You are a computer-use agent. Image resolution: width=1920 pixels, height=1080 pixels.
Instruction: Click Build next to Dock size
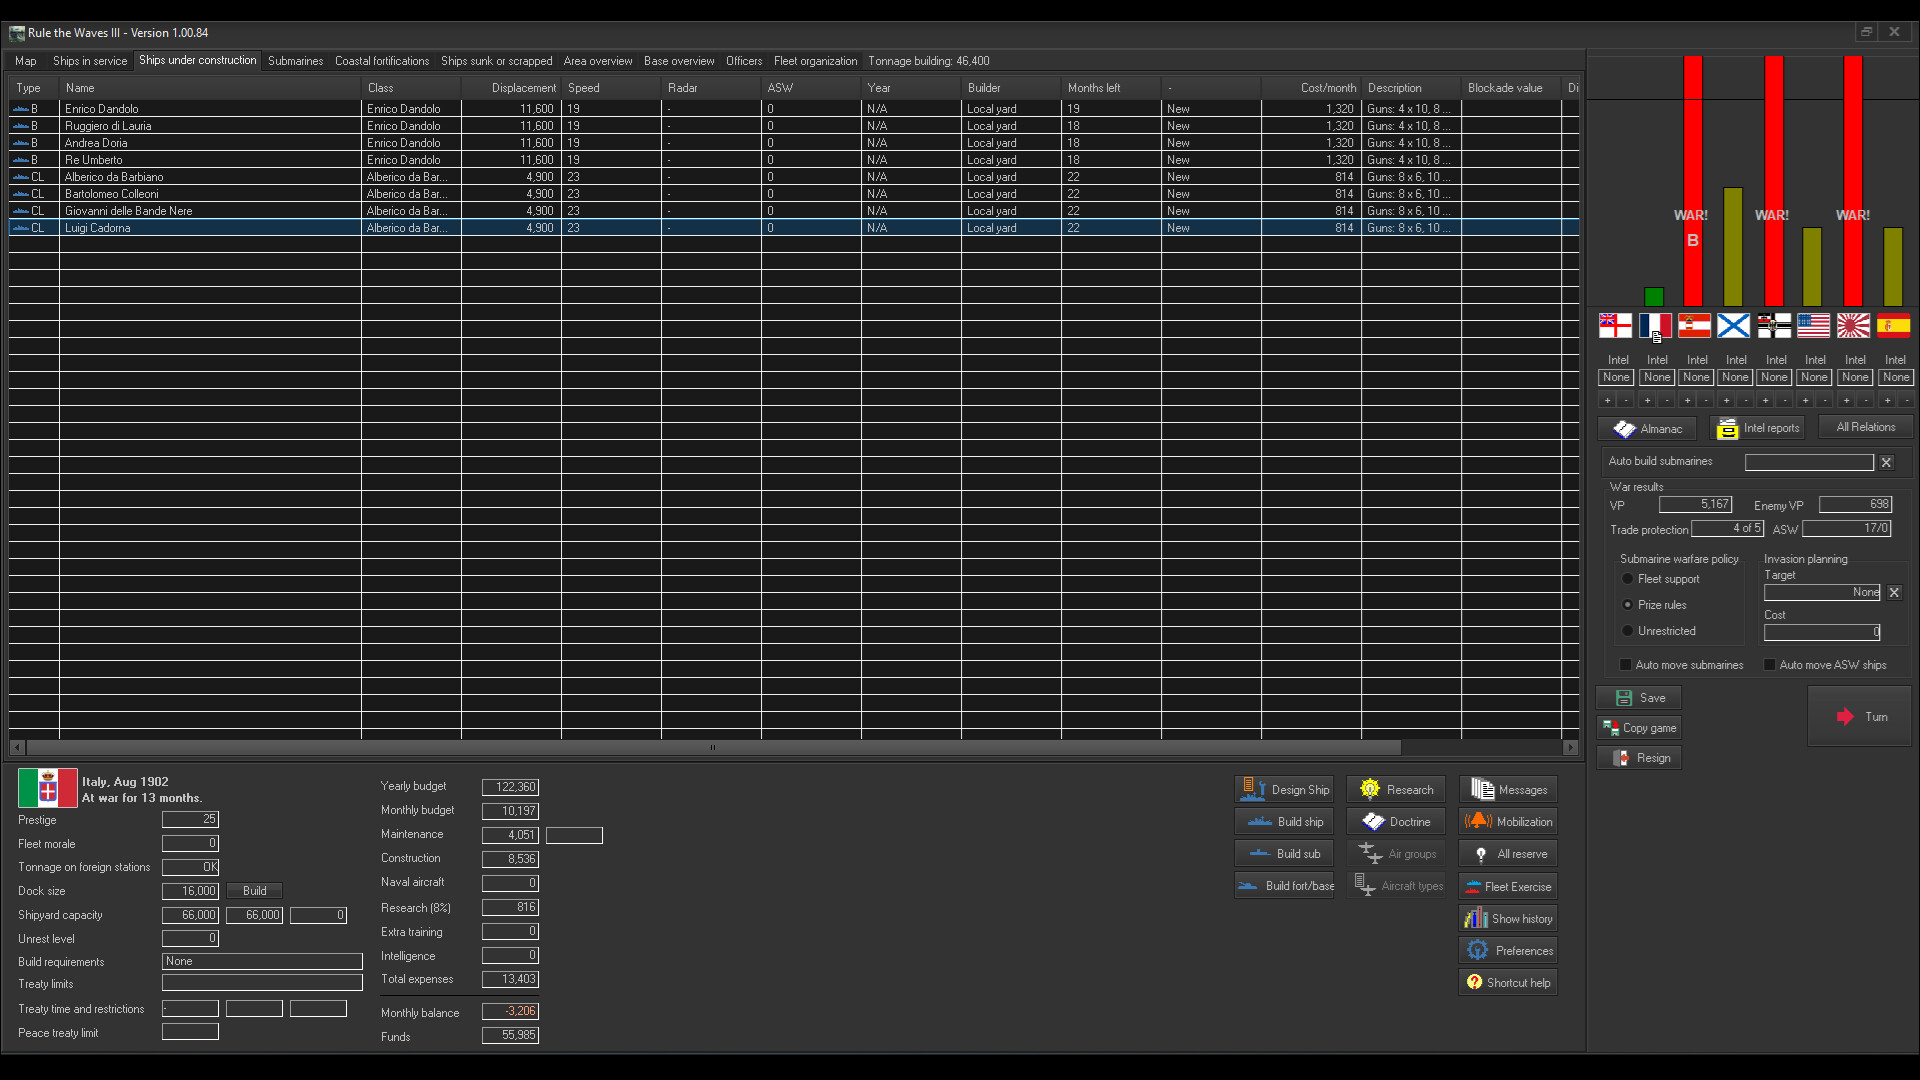(x=253, y=890)
